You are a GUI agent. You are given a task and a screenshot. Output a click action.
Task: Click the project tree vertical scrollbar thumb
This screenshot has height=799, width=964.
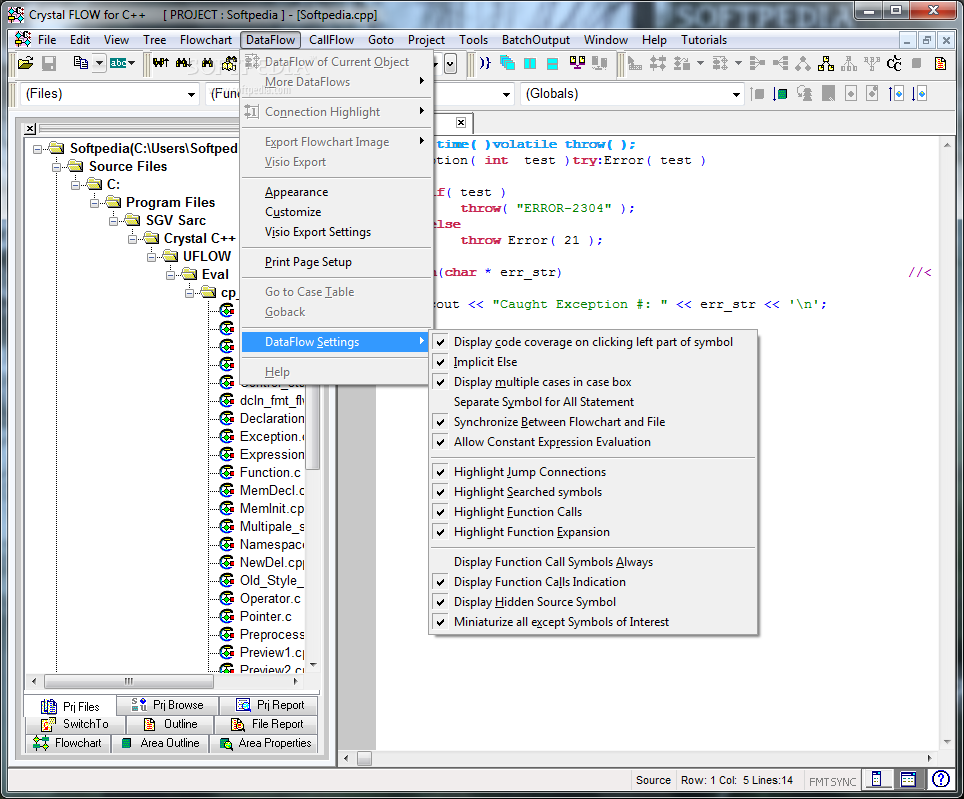pyautogui.click(x=313, y=426)
